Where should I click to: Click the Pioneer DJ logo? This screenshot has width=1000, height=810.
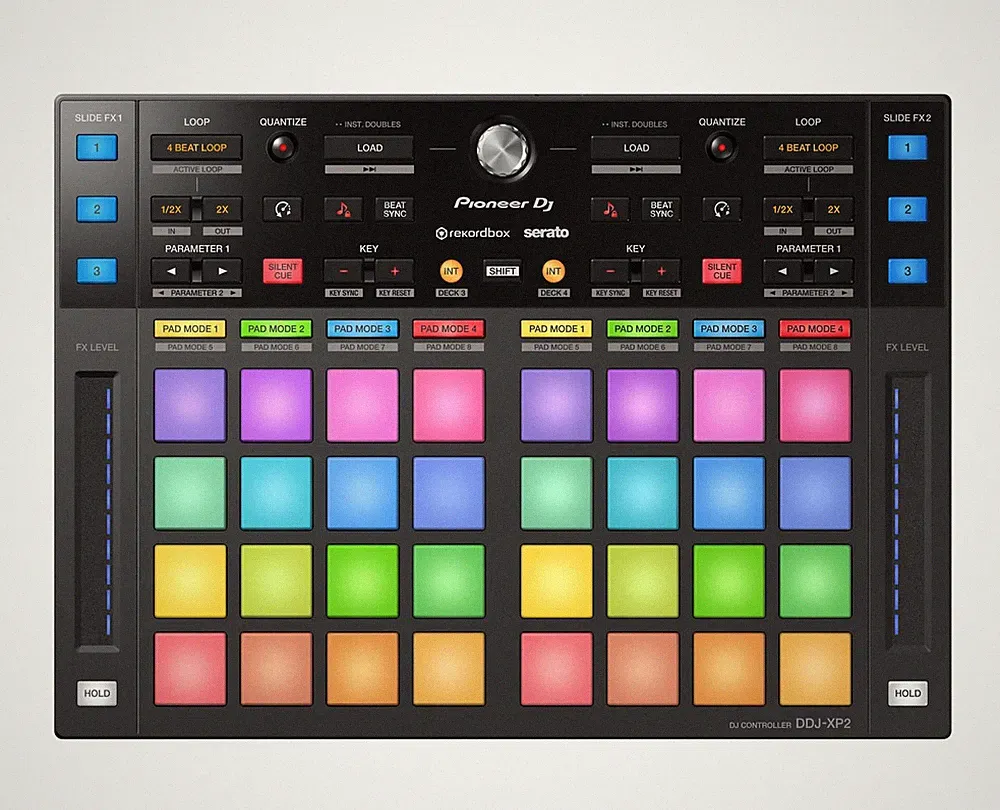(x=503, y=204)
